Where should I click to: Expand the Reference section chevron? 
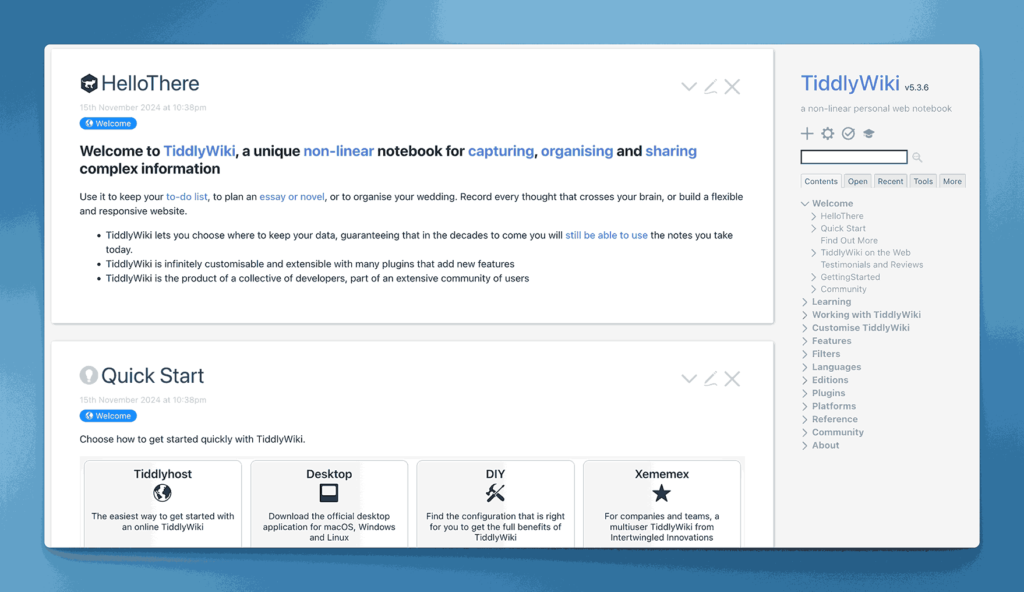(x=805, y=419)
